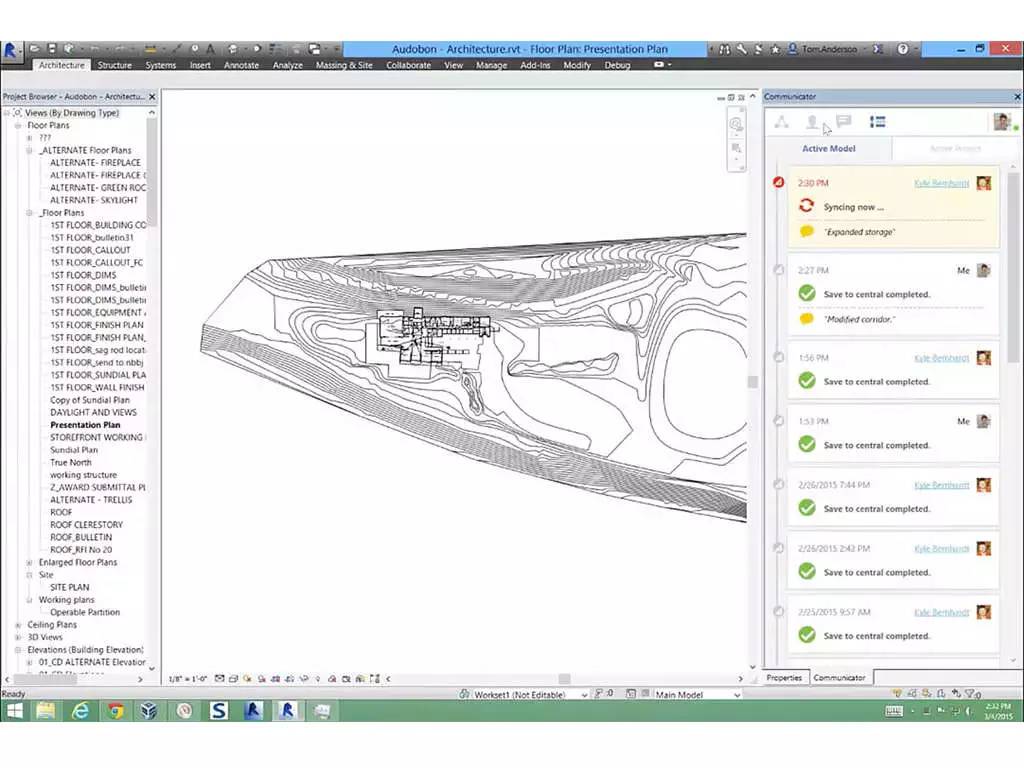This screenshot has height=768, width=1024.
Task: Click the chat bubble icon in Communicator
Action: (843, 122)
